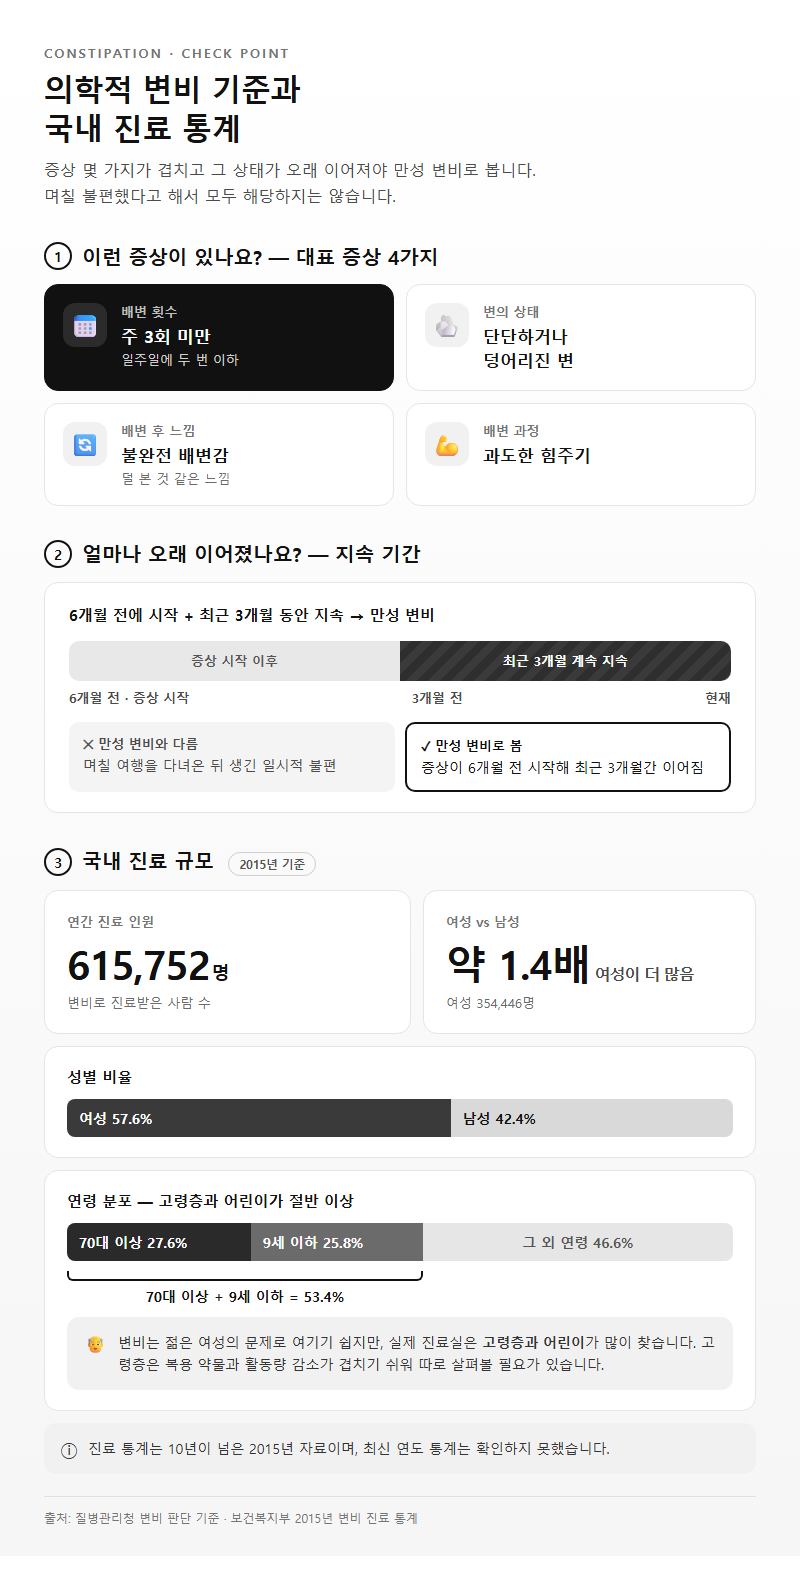This screenshot has height=1580, width=800.
Task: Click the 2015년 기준 badge
Action: (x=272, y=864)
